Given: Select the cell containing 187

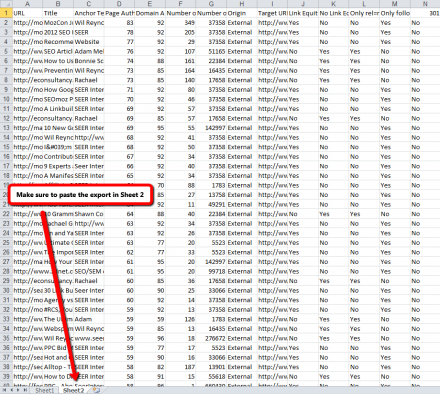Looking at the screenshot, I should coord(180,367).
